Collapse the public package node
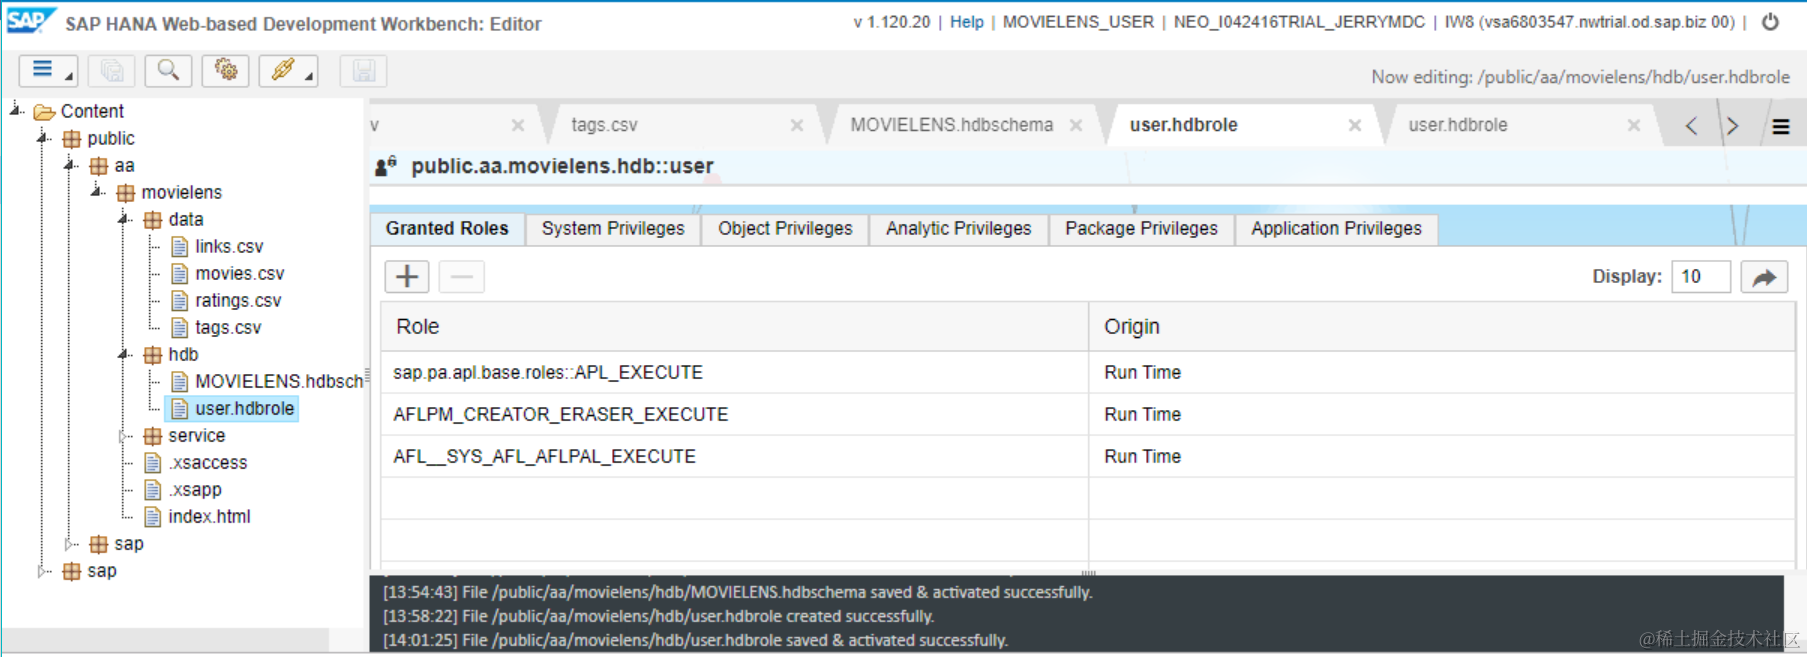This screenshot has height=657, width=1807. (x=43, y=138)
